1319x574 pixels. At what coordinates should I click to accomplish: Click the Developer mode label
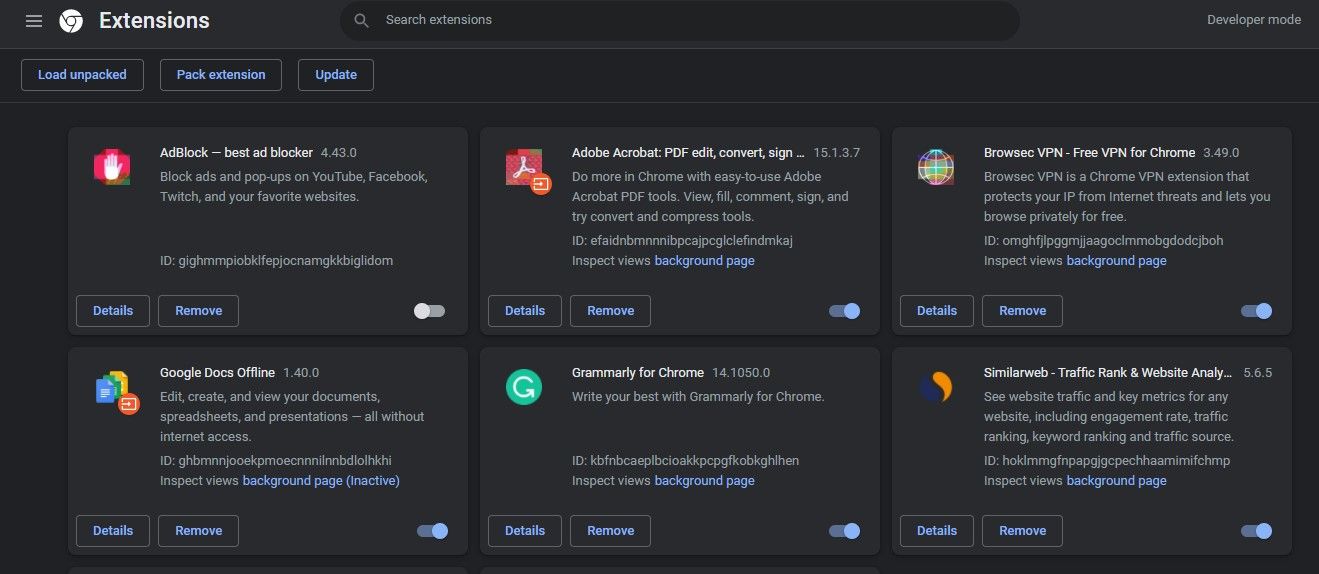[x=1254, y=20]
